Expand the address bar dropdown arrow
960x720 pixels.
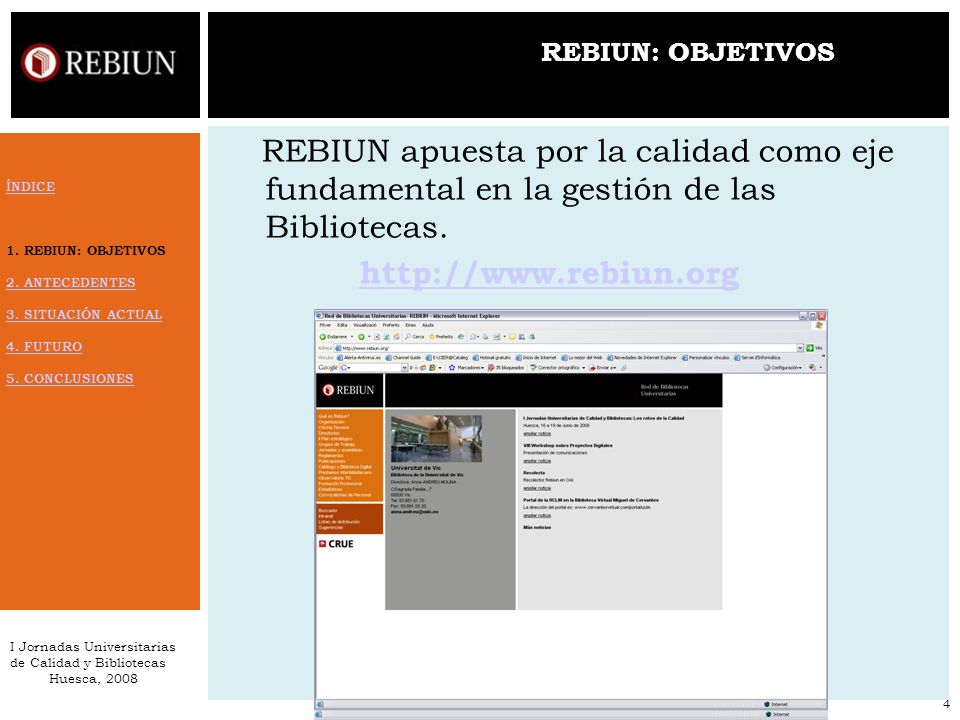click(x=800, y=348)
